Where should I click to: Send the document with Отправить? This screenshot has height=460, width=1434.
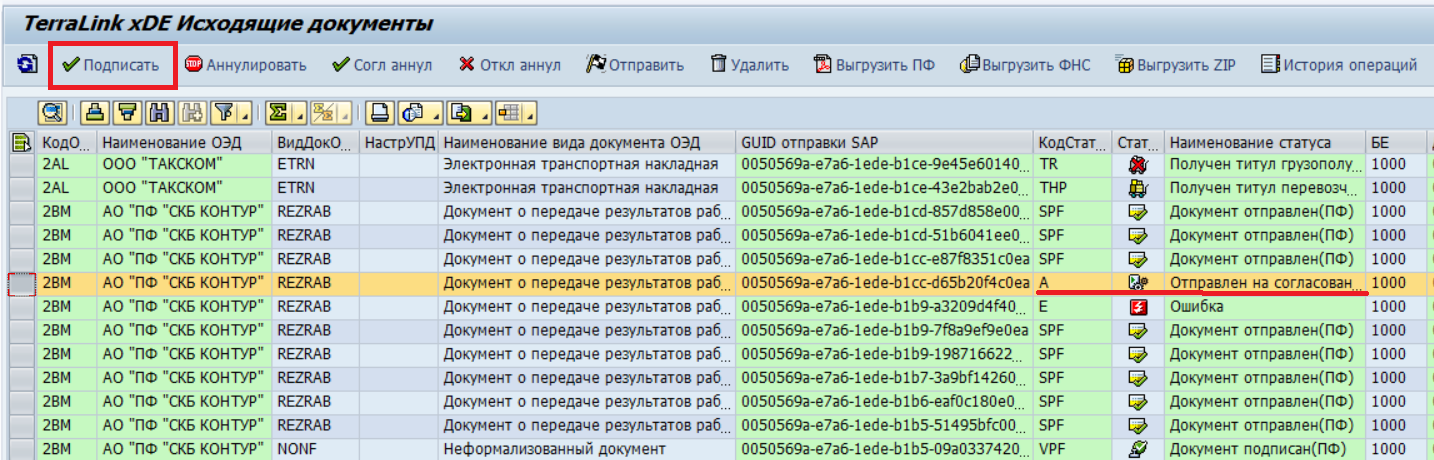(x=635, y=66)
